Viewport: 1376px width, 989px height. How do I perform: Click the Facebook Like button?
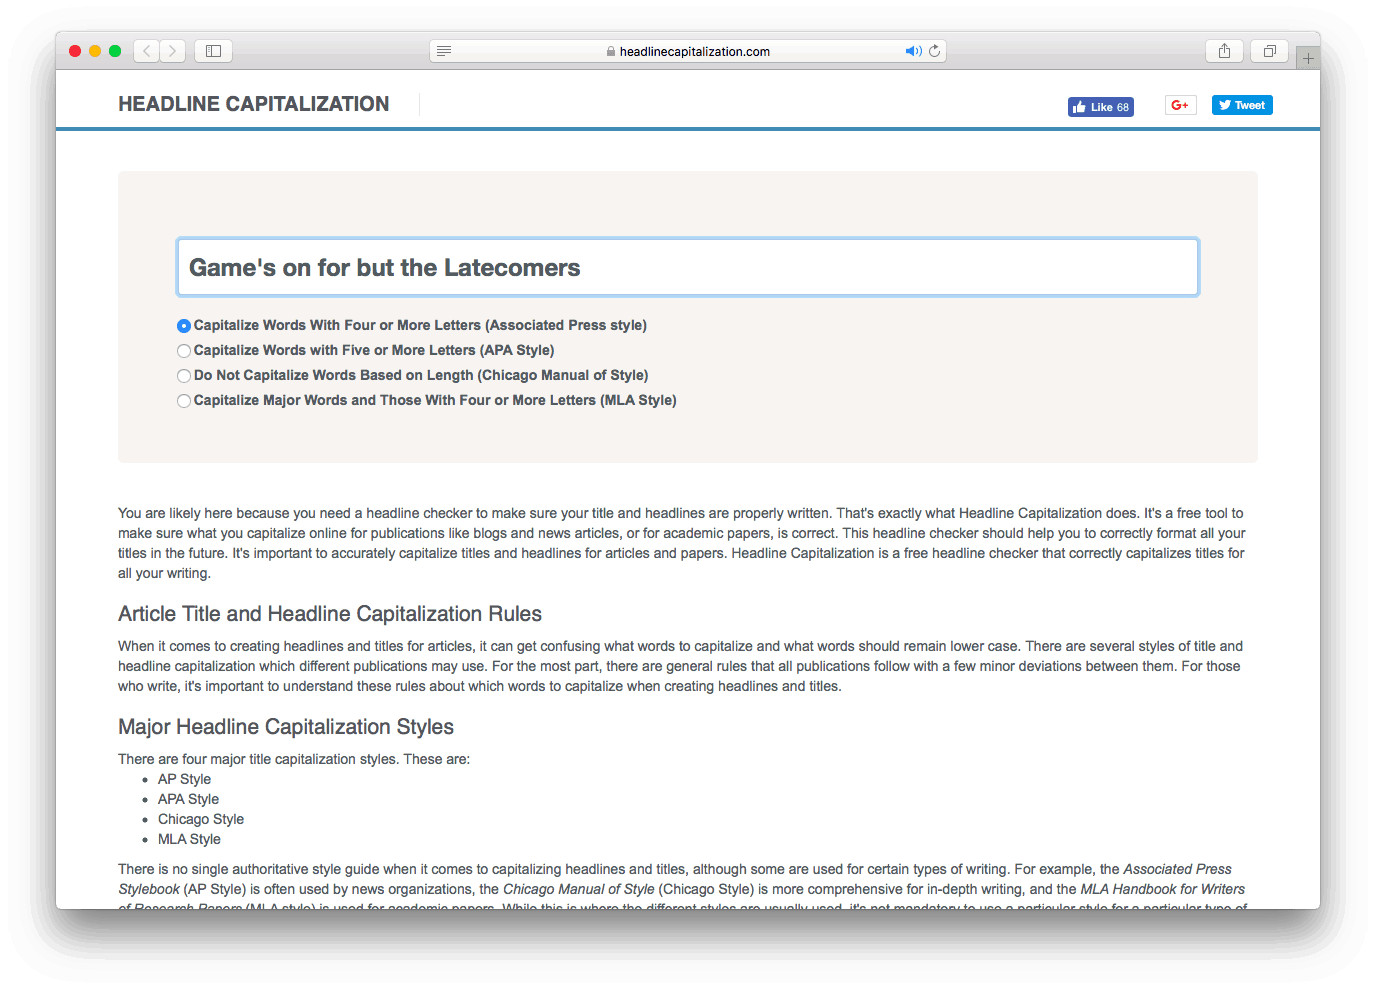(1100, 107)
